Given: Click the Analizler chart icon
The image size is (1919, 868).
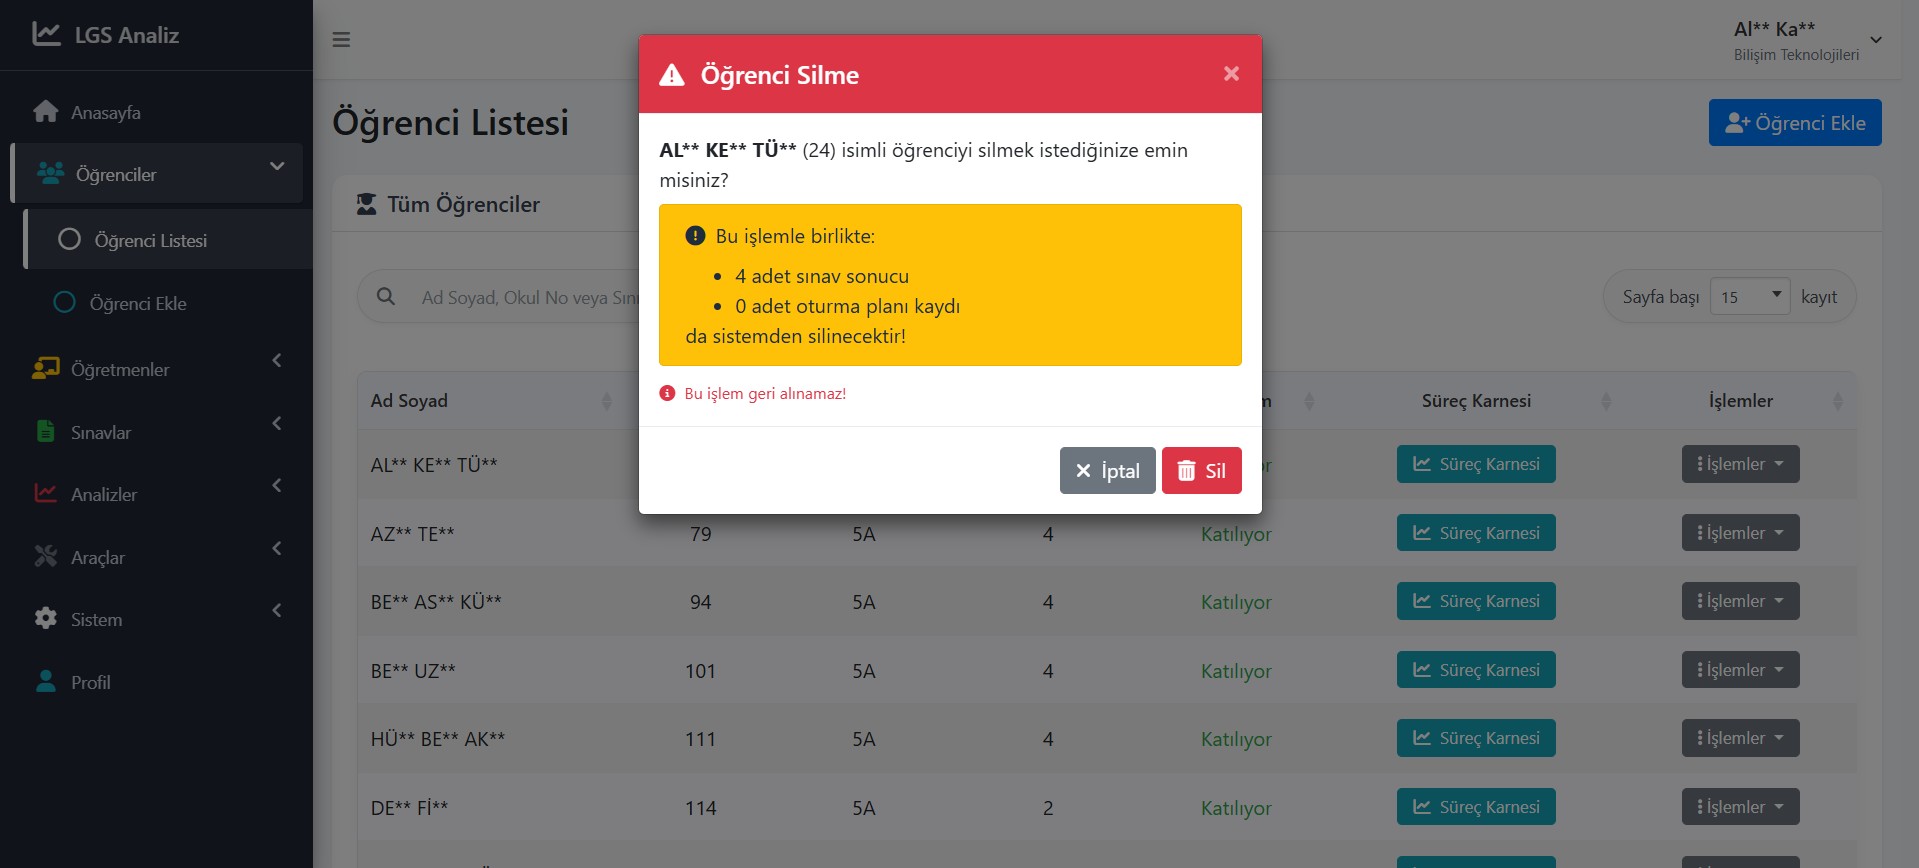Looking at the screenshot, I should coord(46,494).
